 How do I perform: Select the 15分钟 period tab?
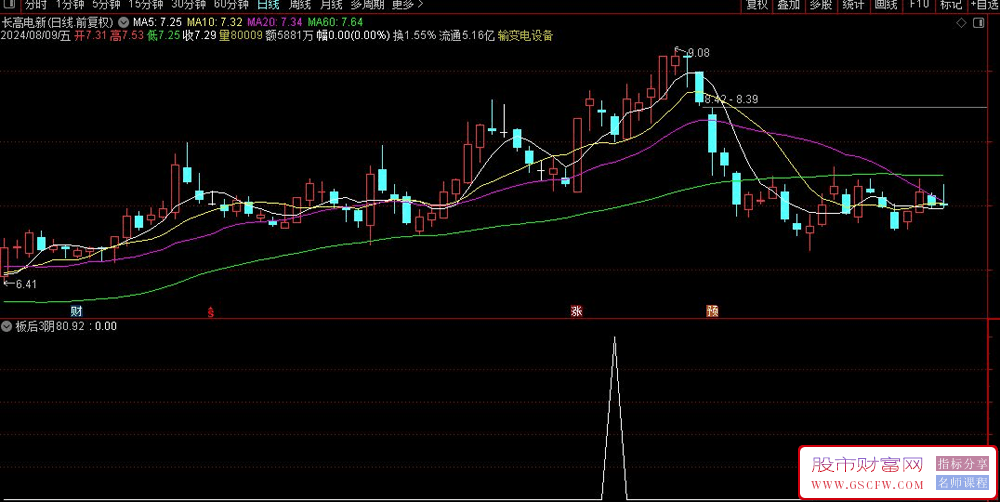click(x=146, y=4)
